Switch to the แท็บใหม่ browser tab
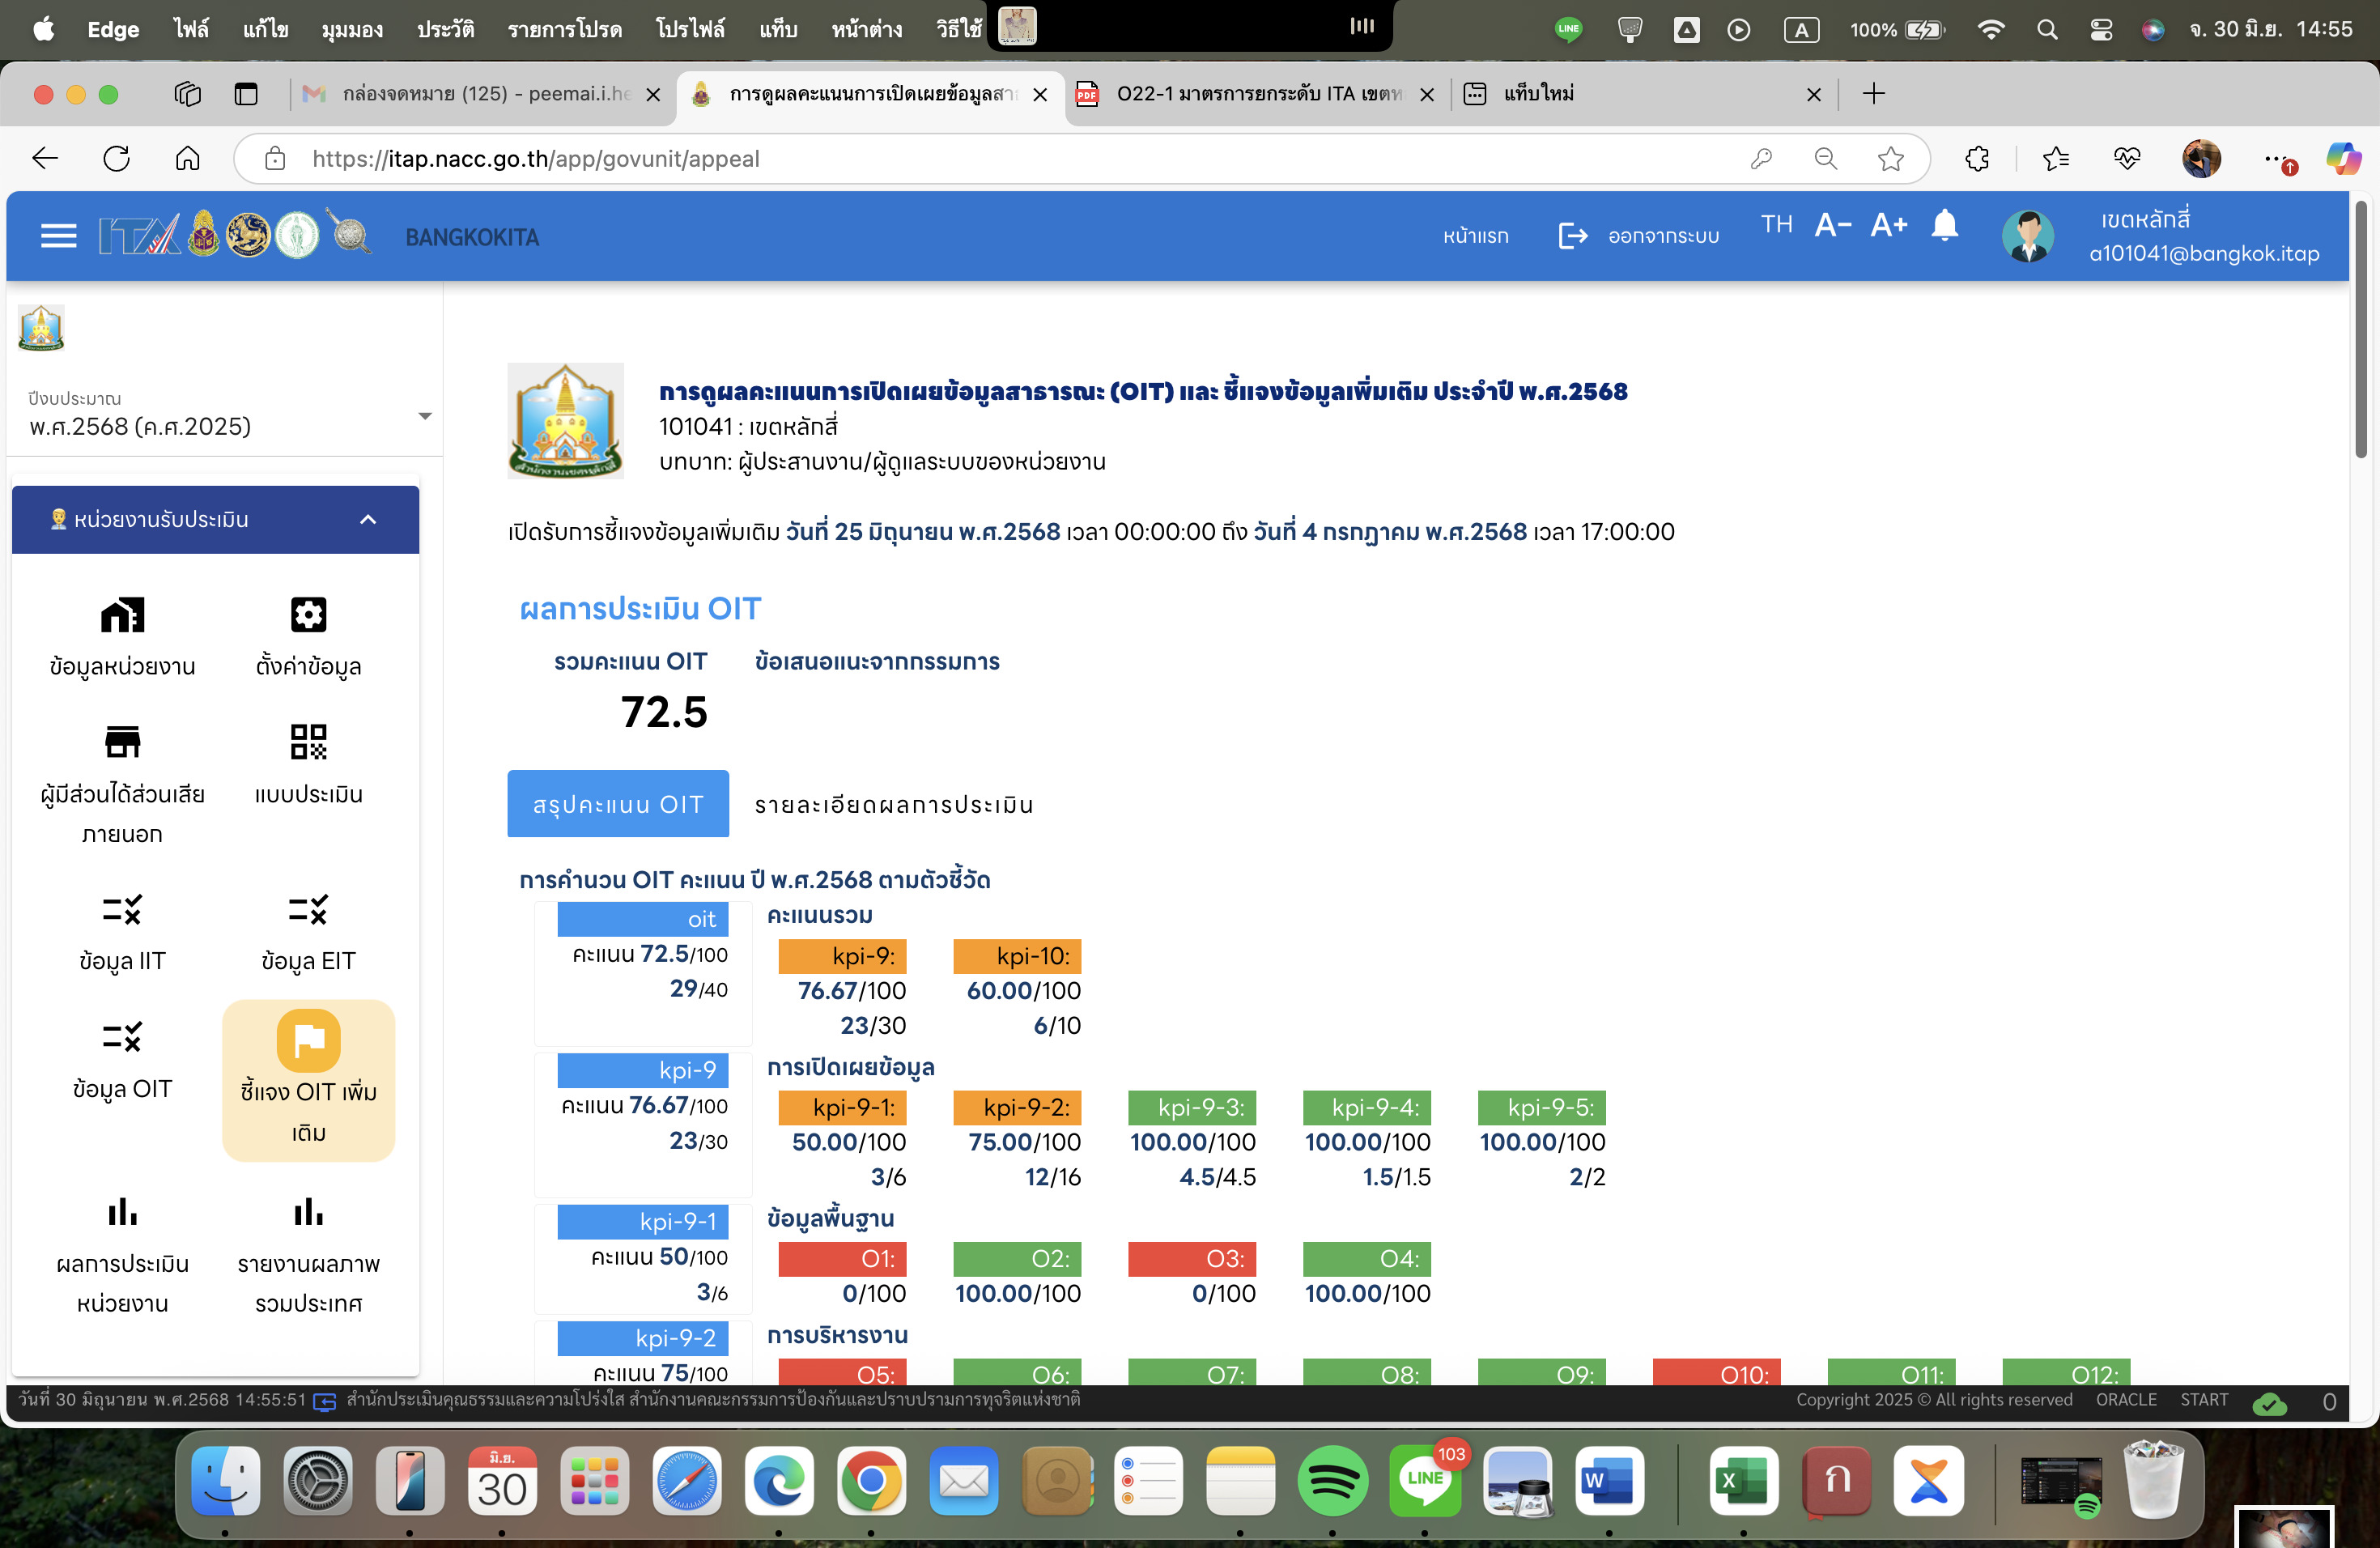Viewport: 2380px width, 1548px height. point(1642,93)
